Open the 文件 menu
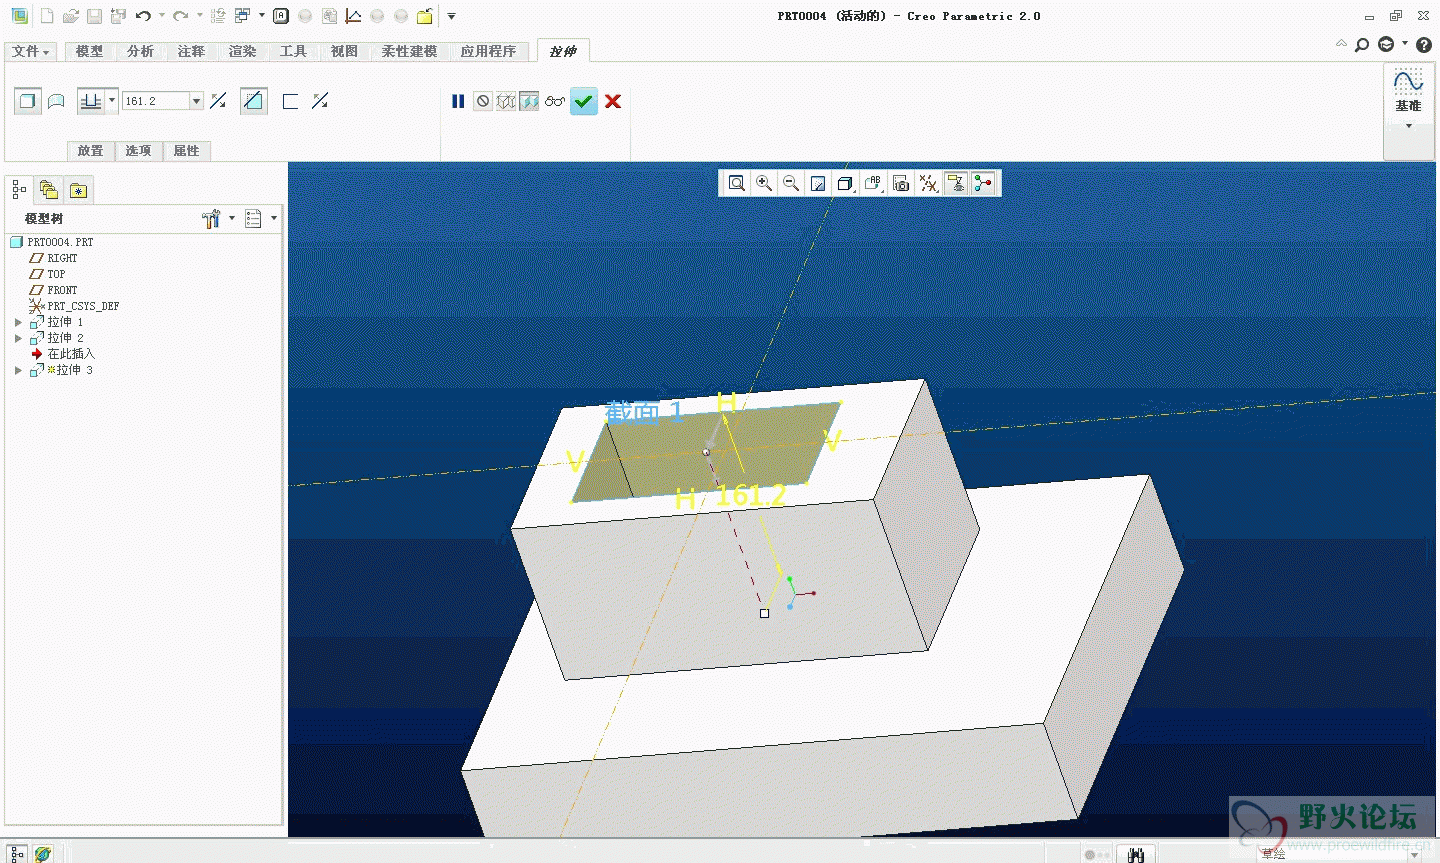 coord(31,51)
